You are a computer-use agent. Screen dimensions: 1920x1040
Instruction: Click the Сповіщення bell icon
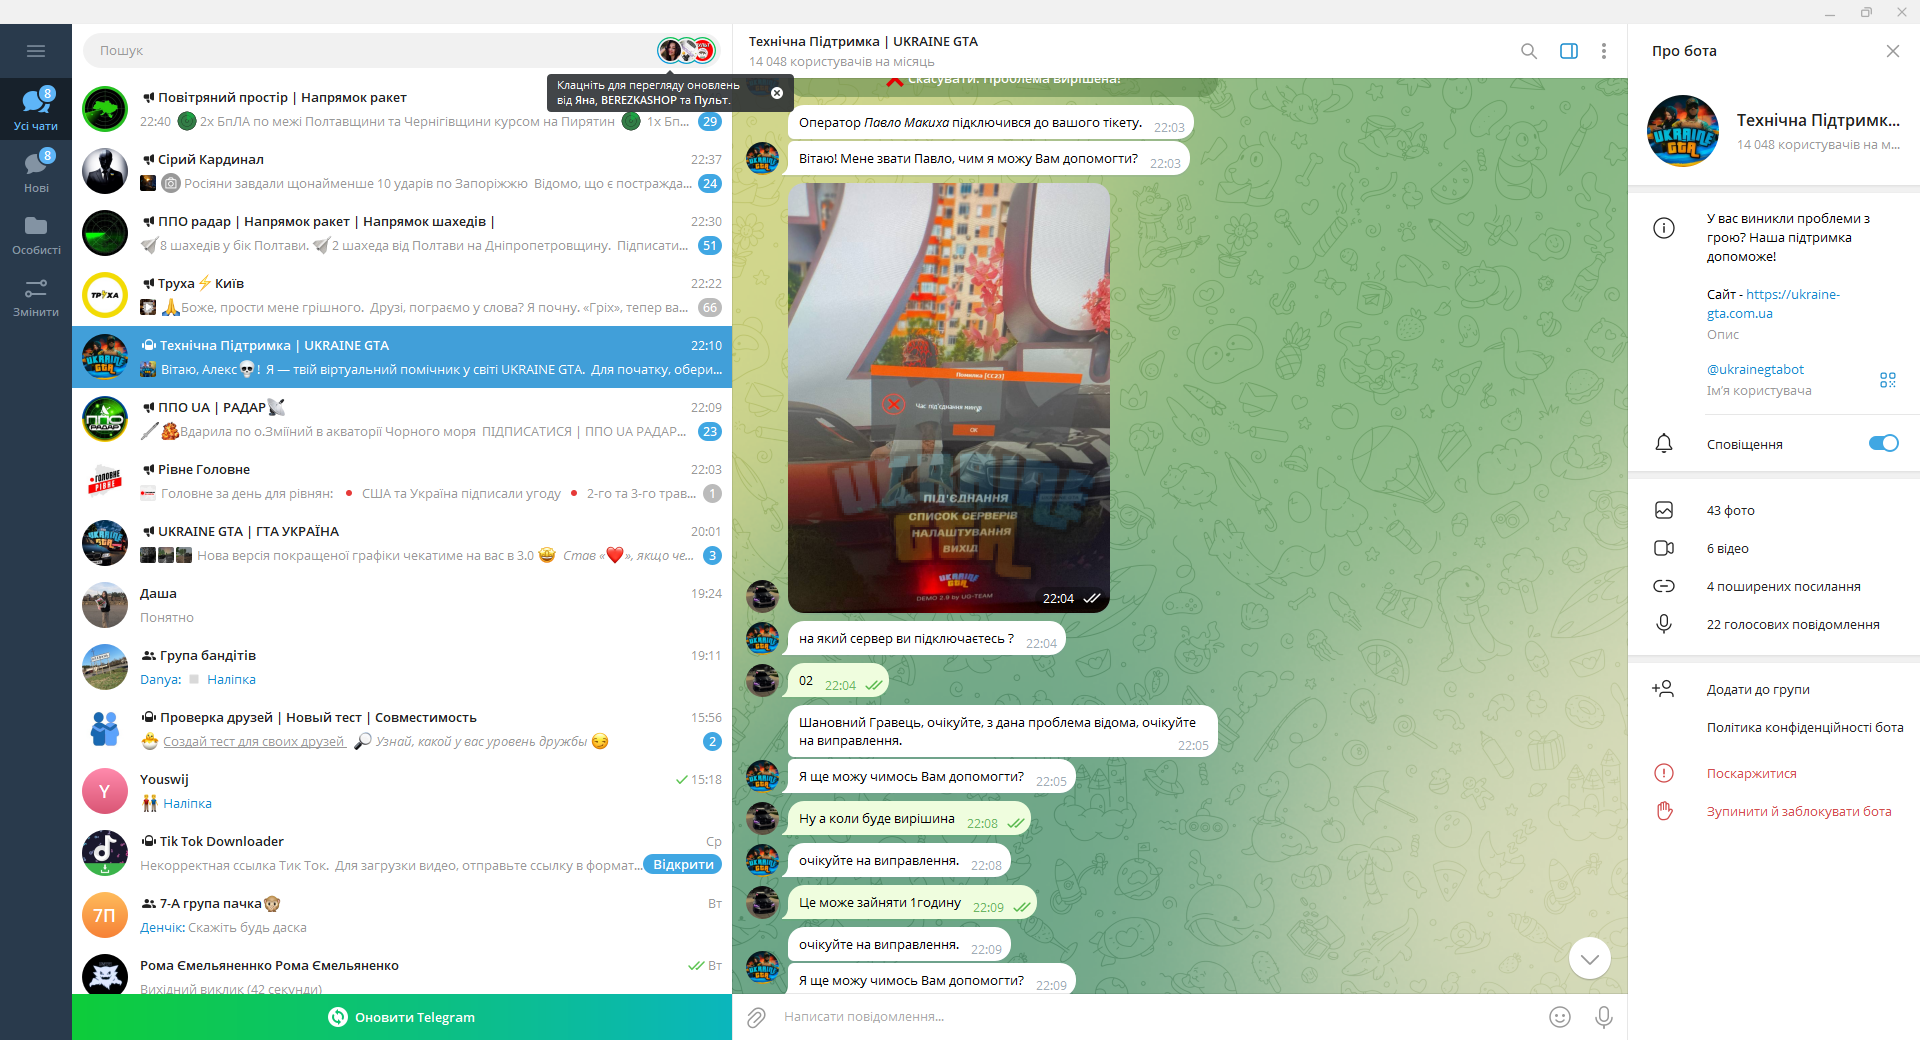[1664, 443]
